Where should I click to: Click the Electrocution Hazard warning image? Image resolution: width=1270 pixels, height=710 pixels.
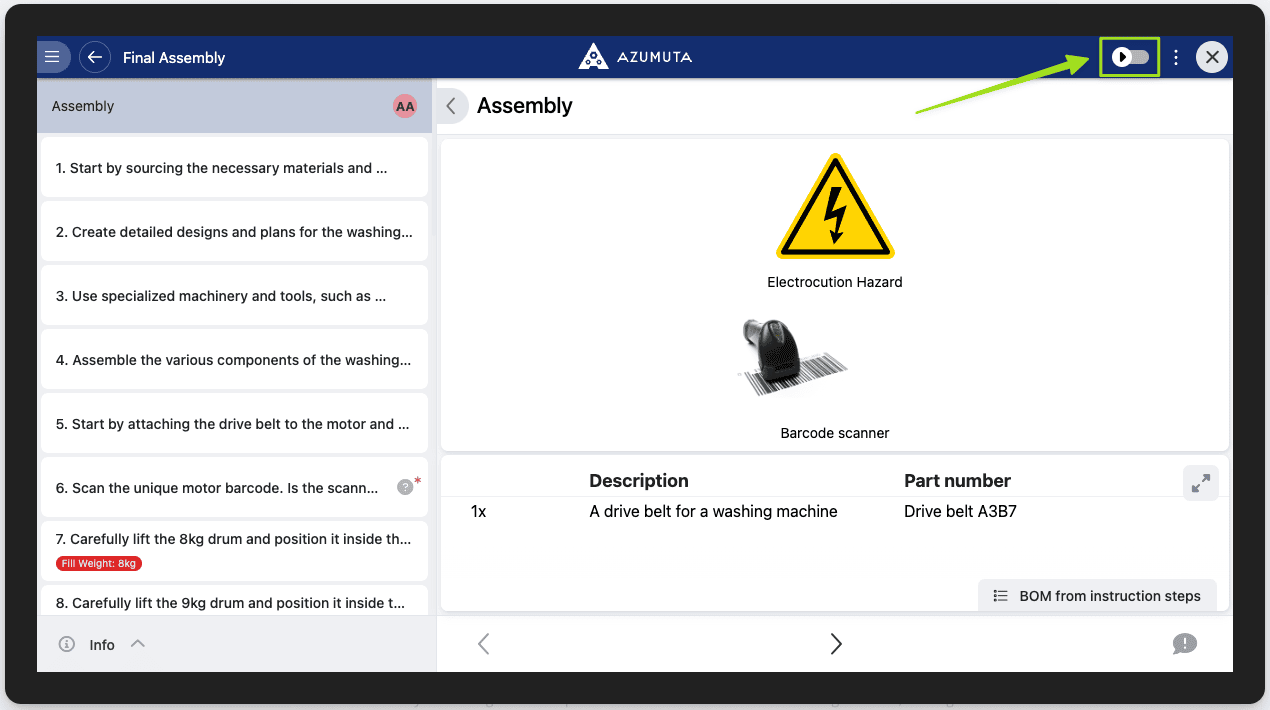tap(835, 208)
